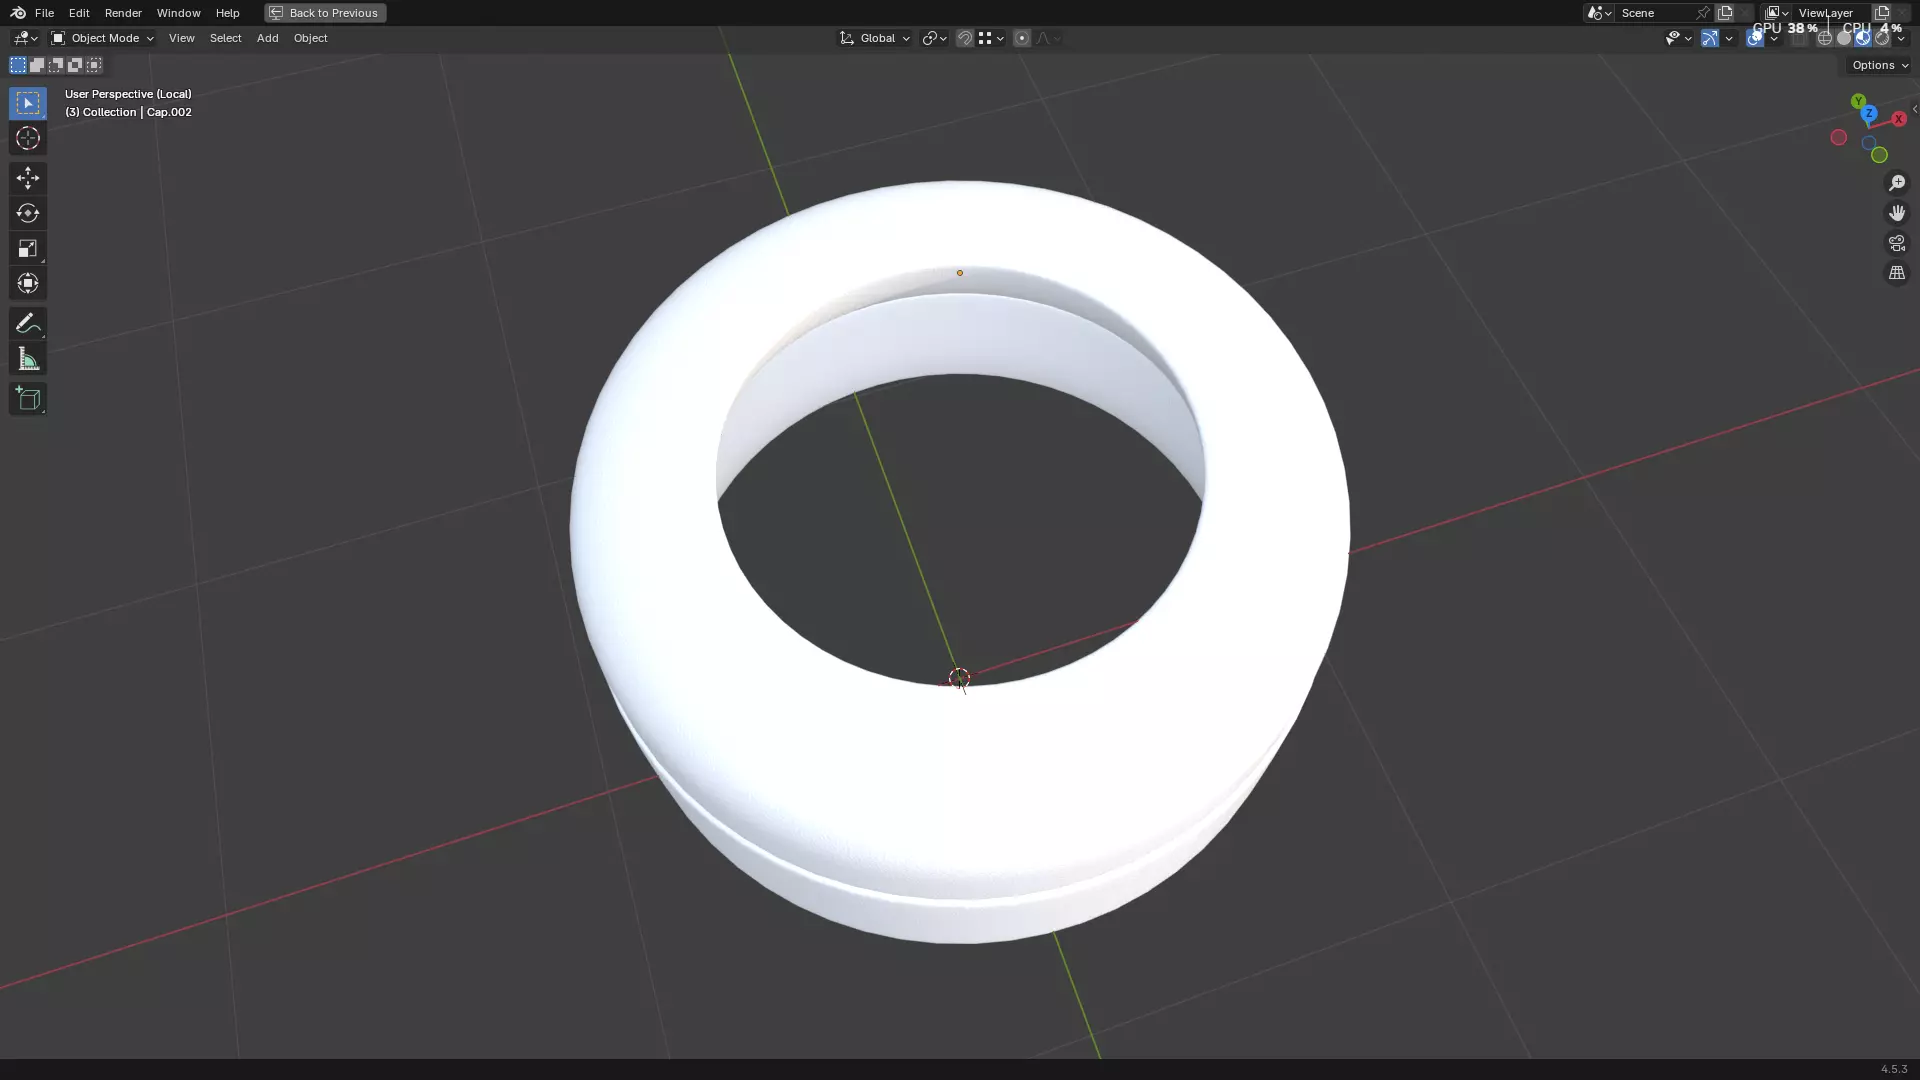Click the Back to Previous button

[325, 13]
